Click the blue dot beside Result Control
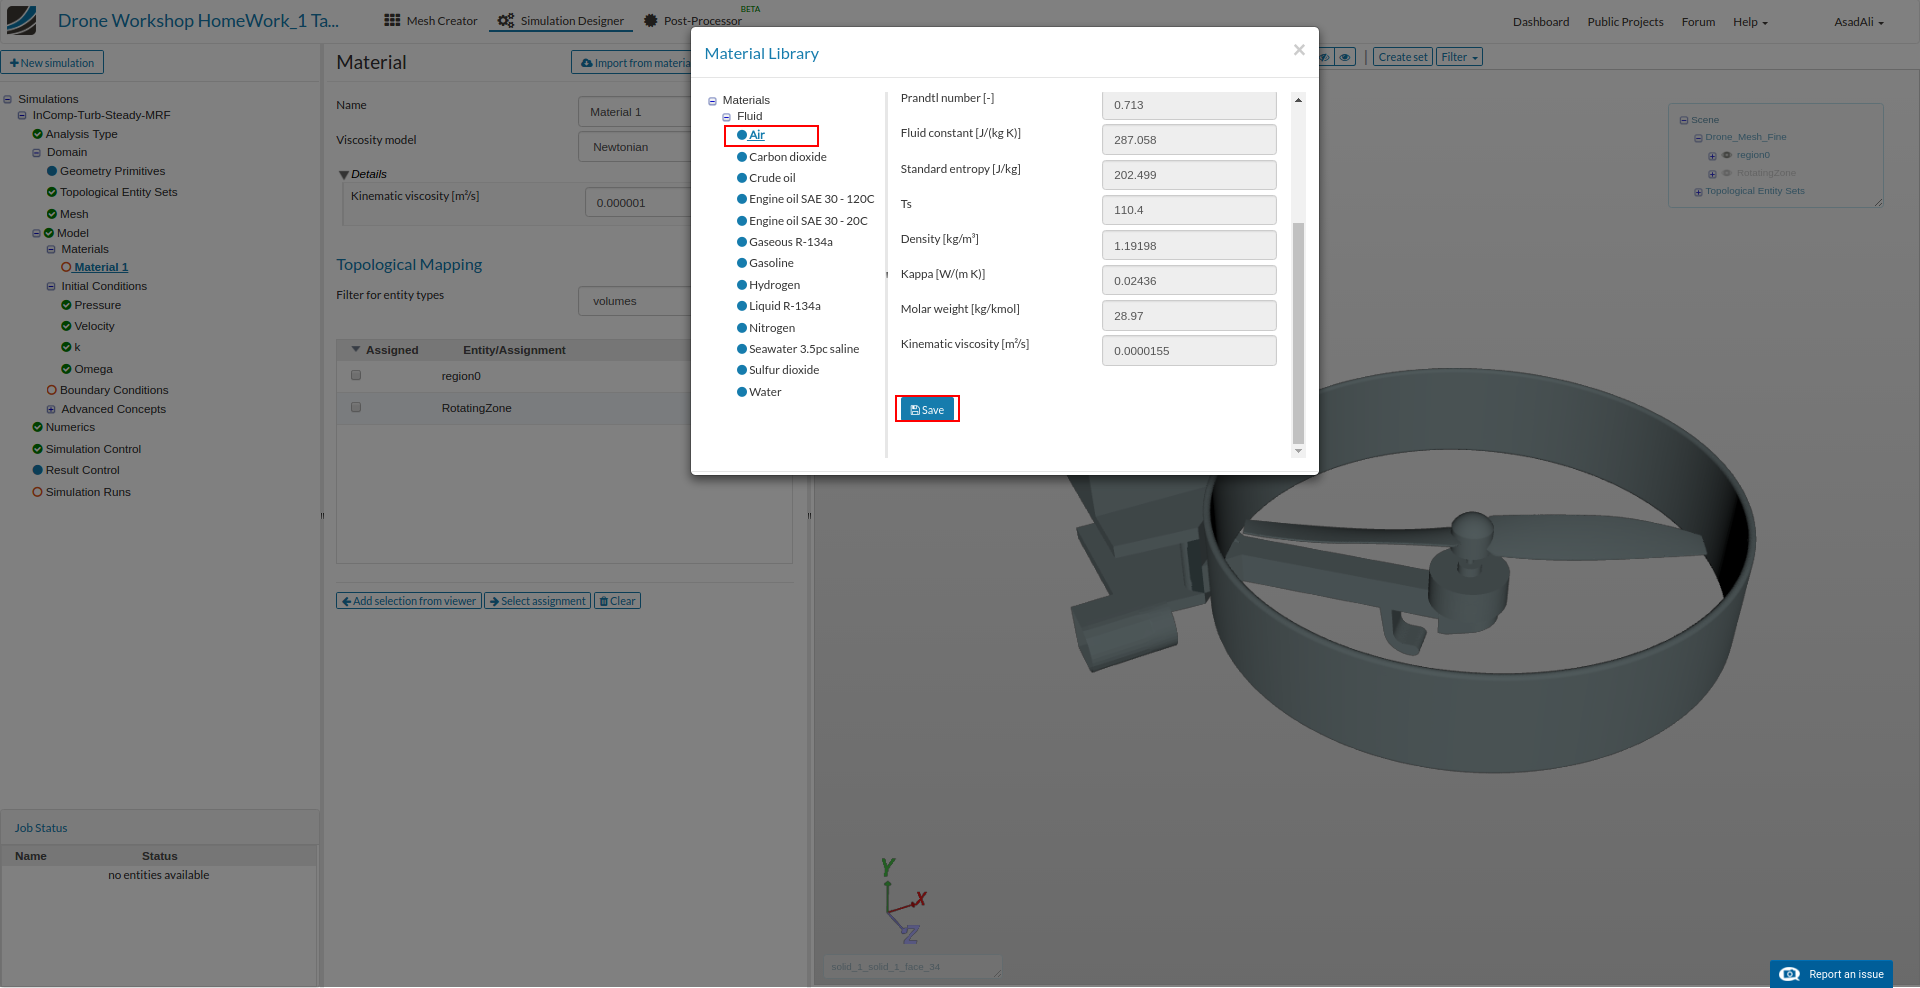The image size is (1920, 988). click(38, 470)
